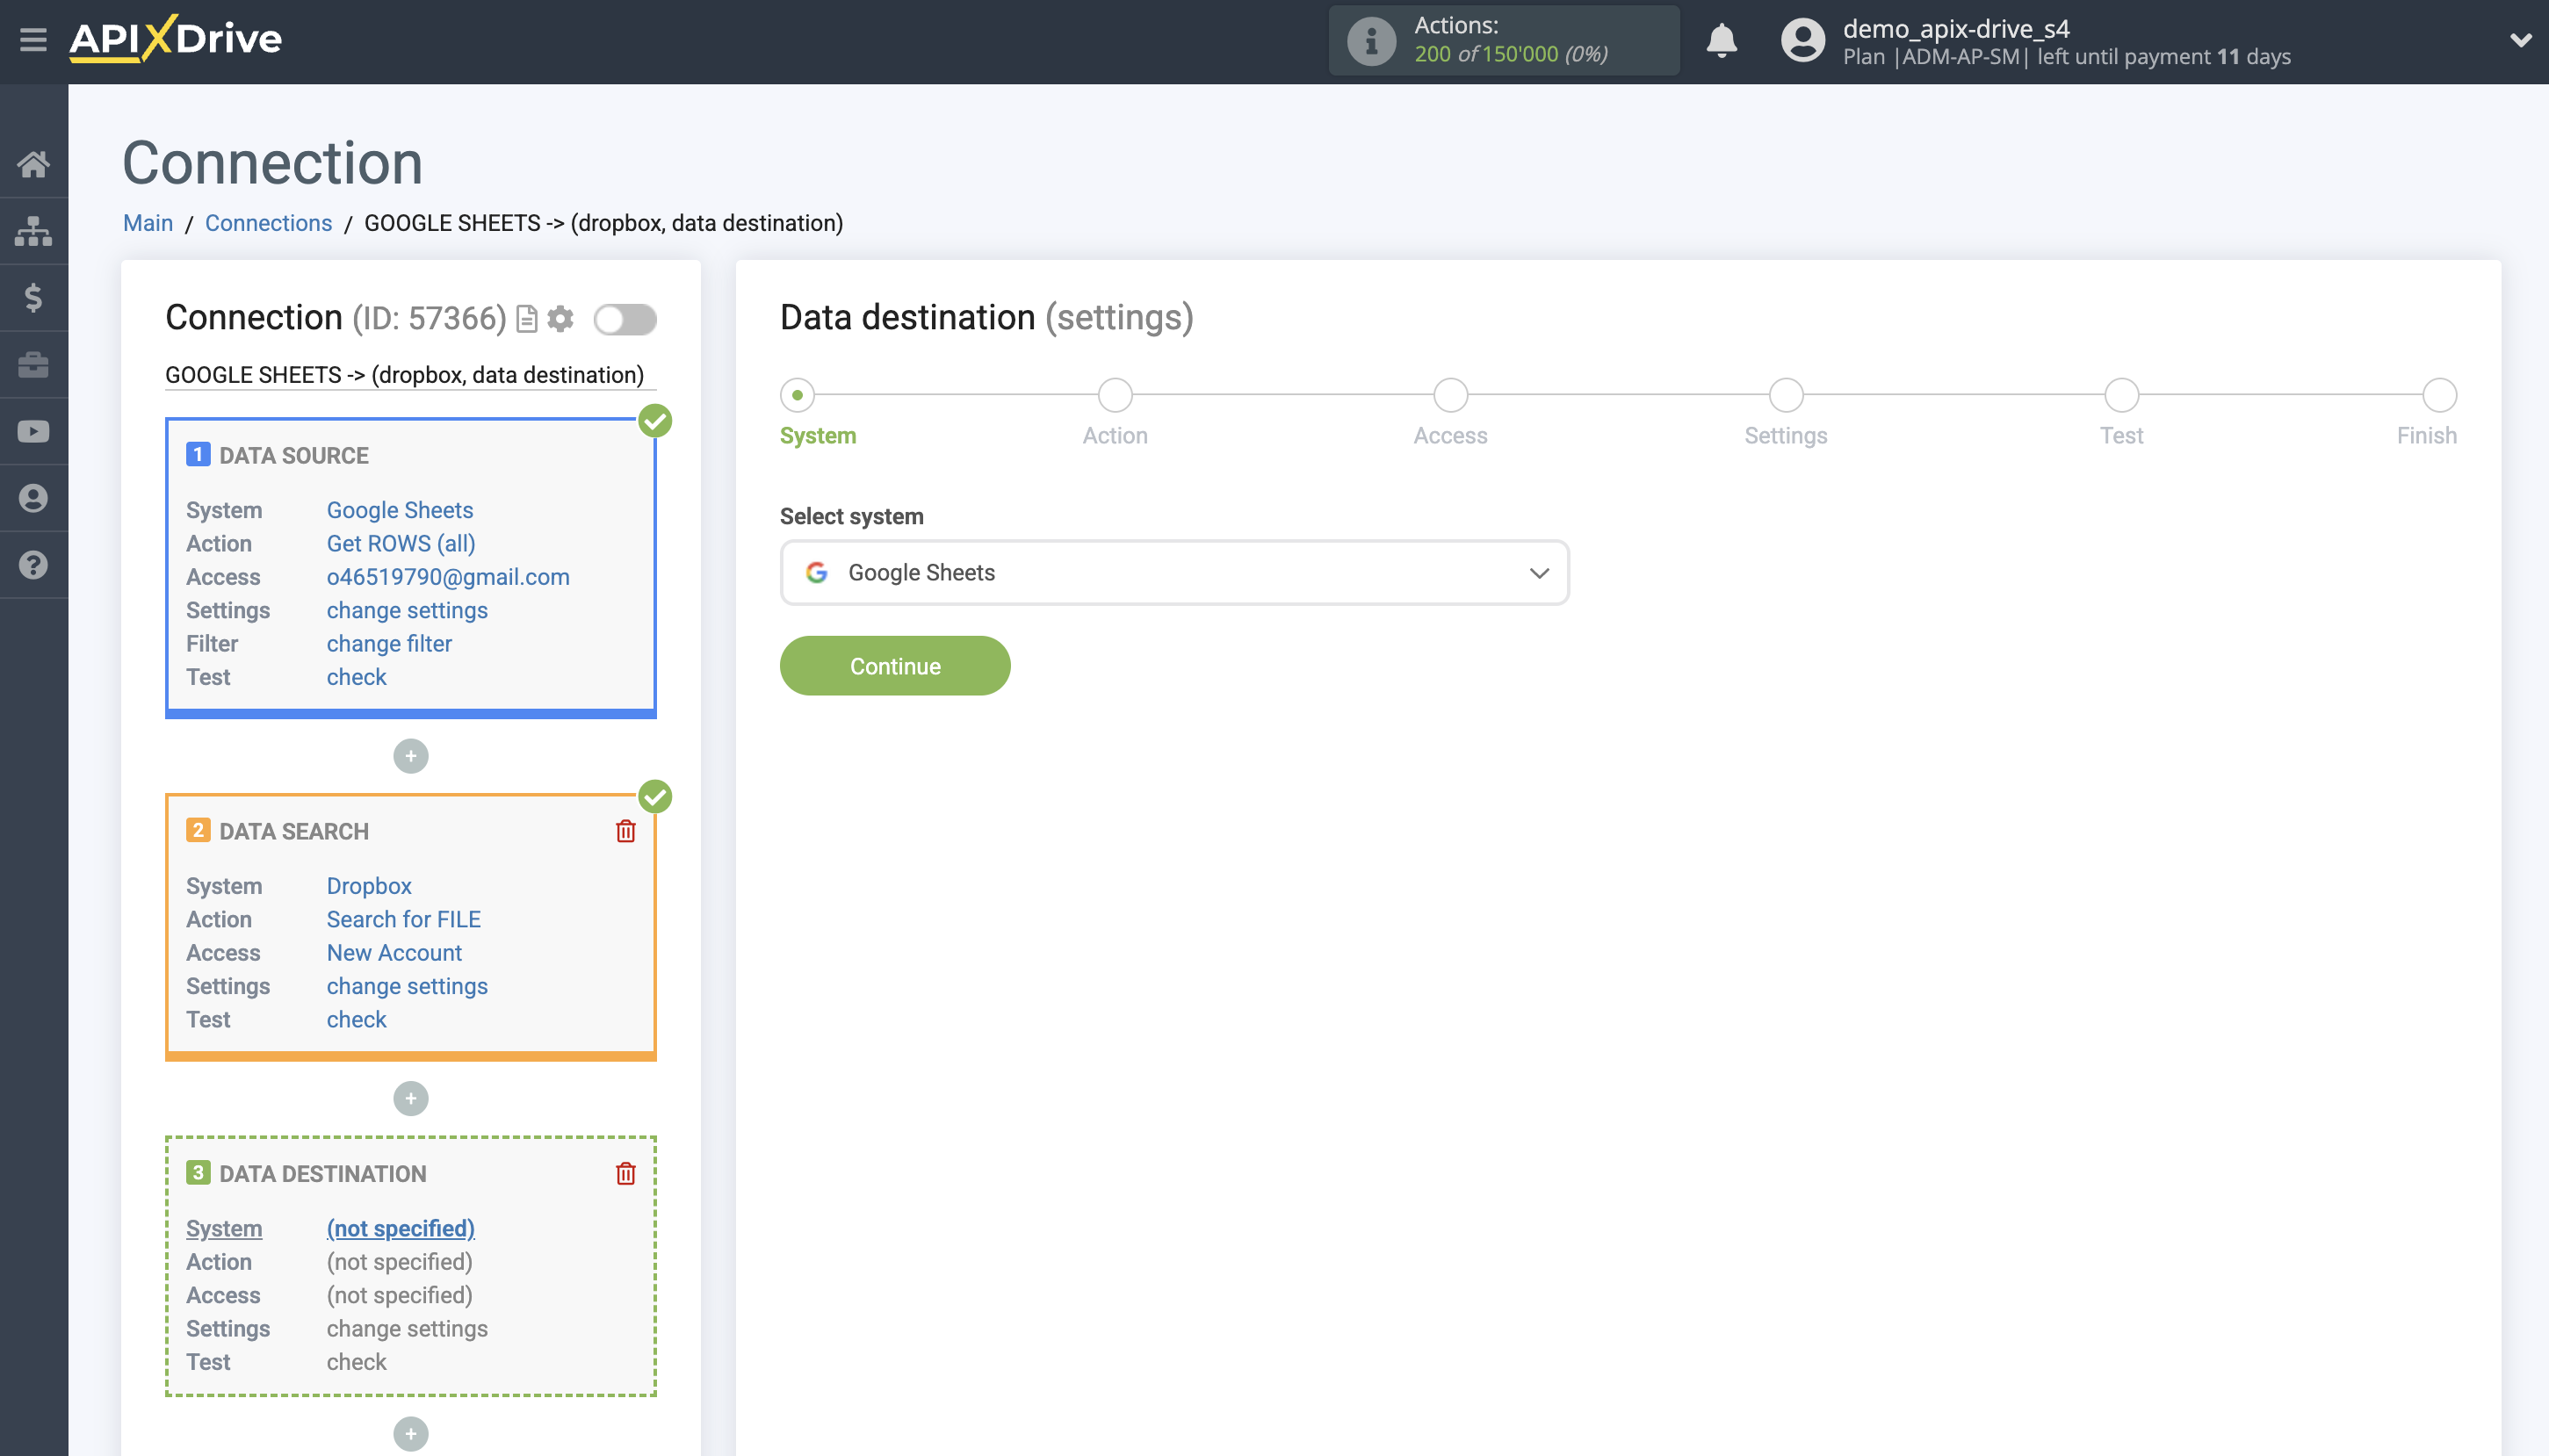This screenshot has width=2549, height=1456.
Task: Open the user profile sidebar icon
Action: (33, 497)
